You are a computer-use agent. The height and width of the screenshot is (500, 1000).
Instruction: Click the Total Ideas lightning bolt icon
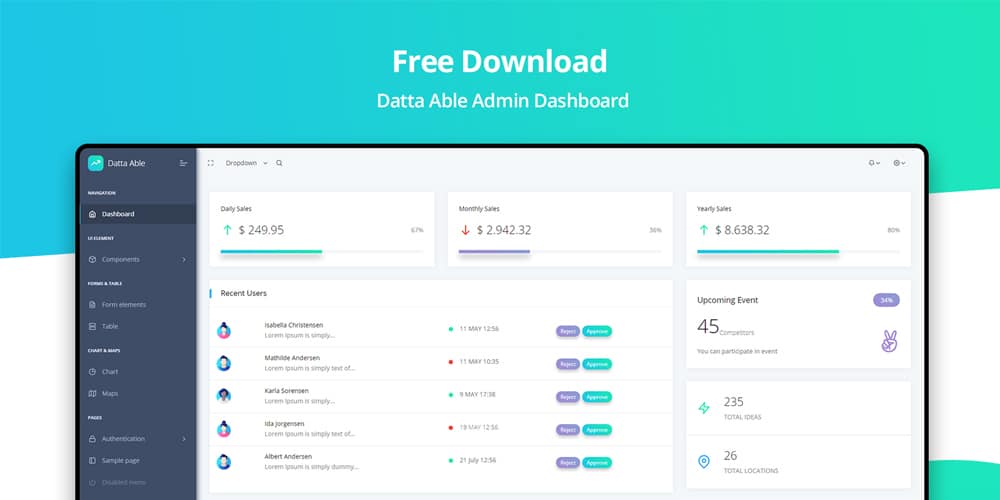pyautogui.click(x=704, y=408)
